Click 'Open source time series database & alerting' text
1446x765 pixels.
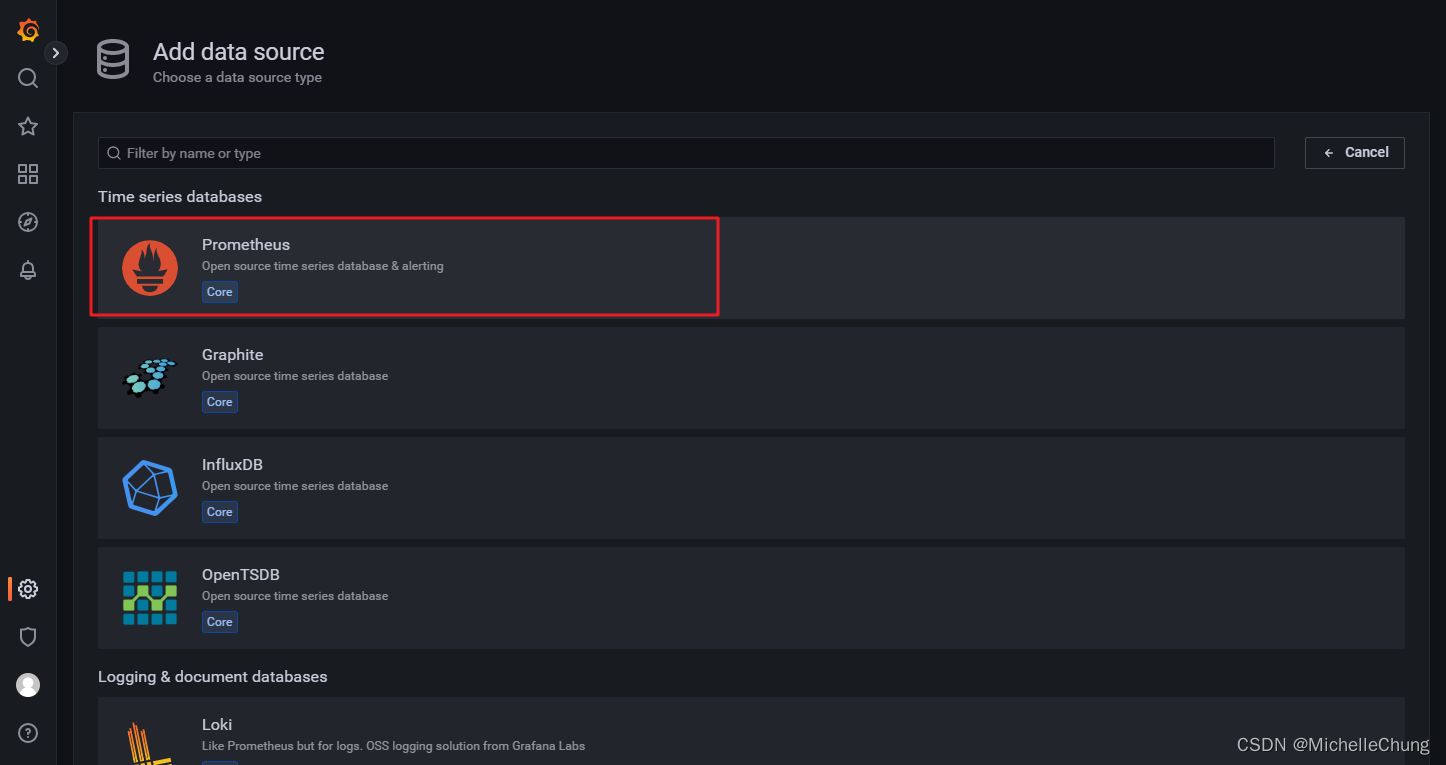pyautogui.click(x=323, y=266)
